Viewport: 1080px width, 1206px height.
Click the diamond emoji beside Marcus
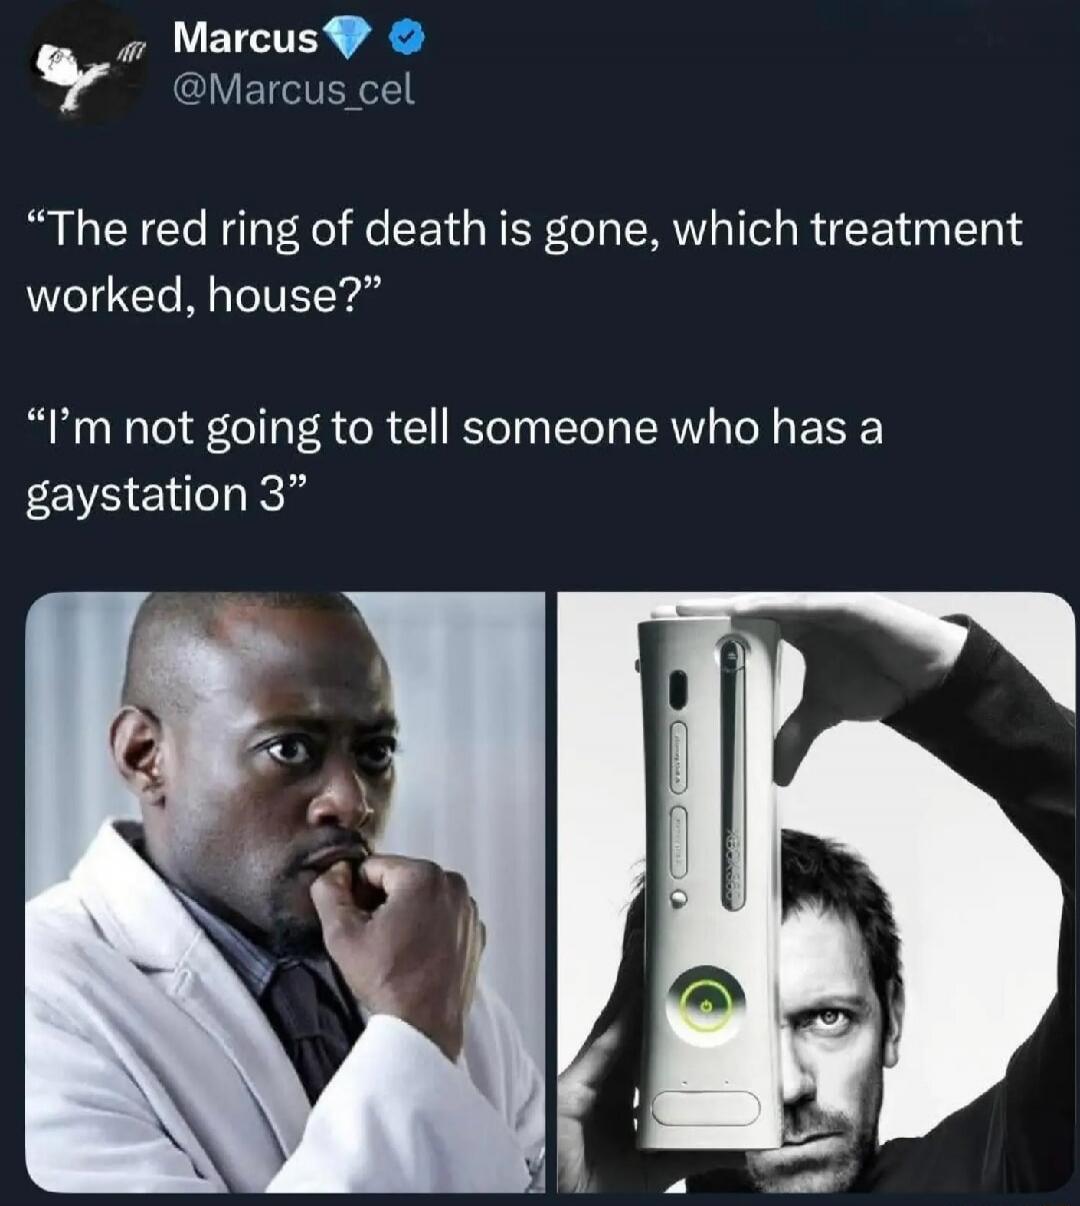click(x=348, y=39)
